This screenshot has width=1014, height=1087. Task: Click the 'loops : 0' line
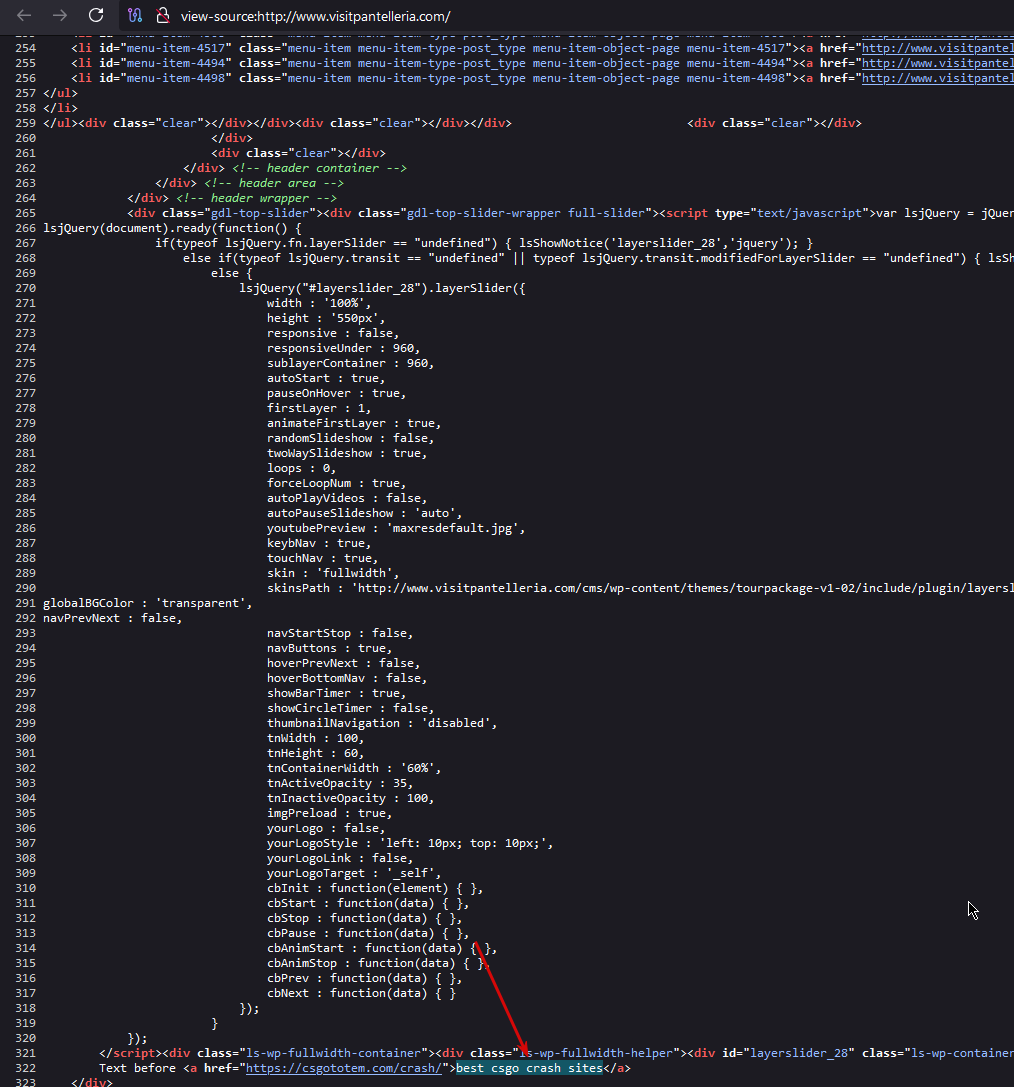click(x=301, y=469)
